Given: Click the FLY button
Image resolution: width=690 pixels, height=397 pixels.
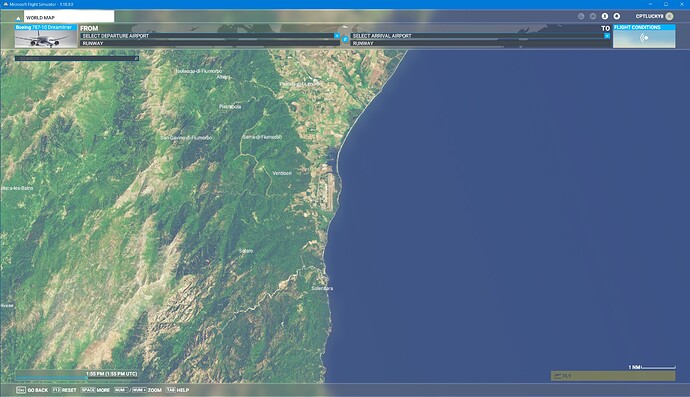Looking at the screenshot, I should coord(613,376).
